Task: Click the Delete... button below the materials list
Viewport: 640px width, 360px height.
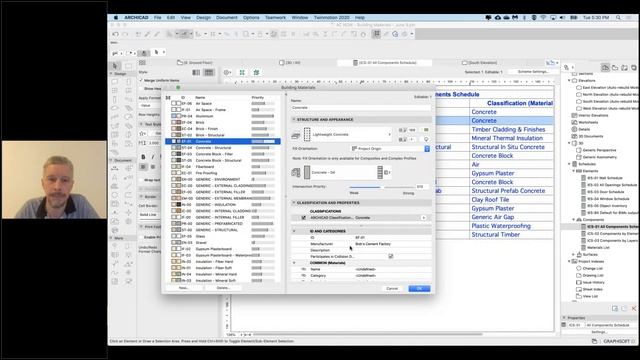Action: tap(223, 288)
